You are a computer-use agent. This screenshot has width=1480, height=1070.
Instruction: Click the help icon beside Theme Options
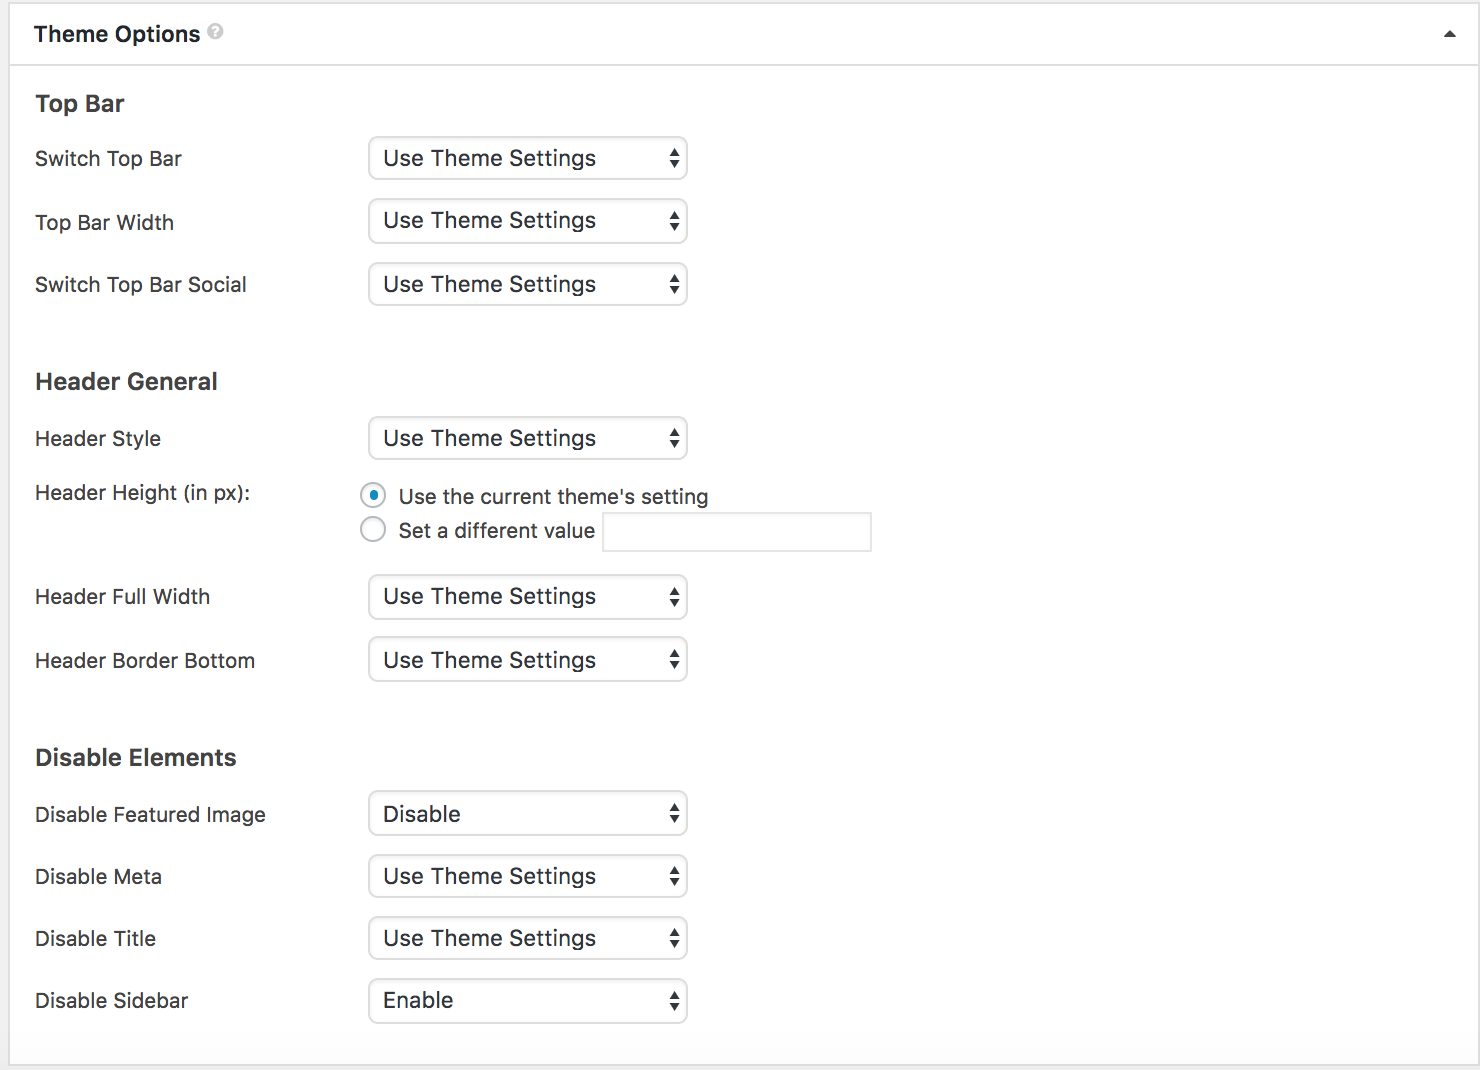pos(215,32)
